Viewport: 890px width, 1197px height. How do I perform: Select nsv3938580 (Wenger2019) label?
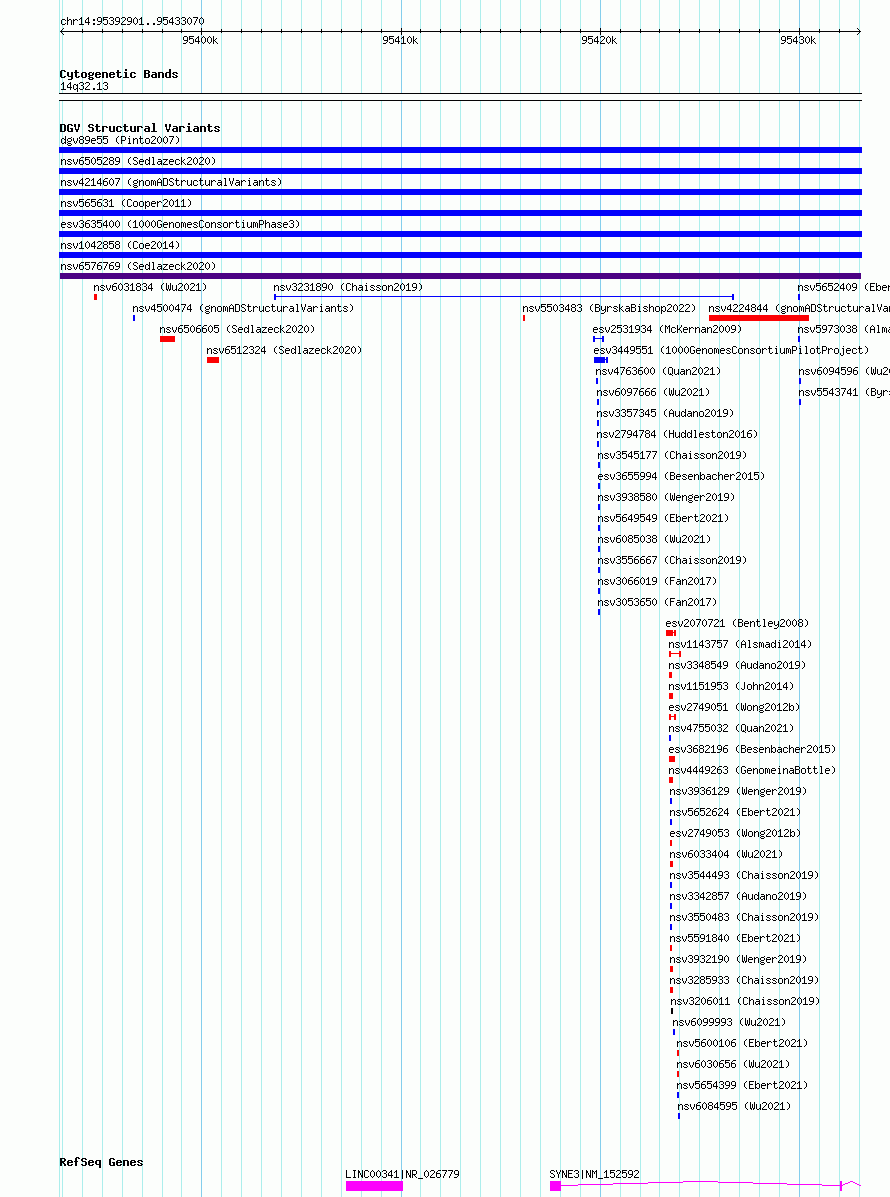[x=666, y=497]
